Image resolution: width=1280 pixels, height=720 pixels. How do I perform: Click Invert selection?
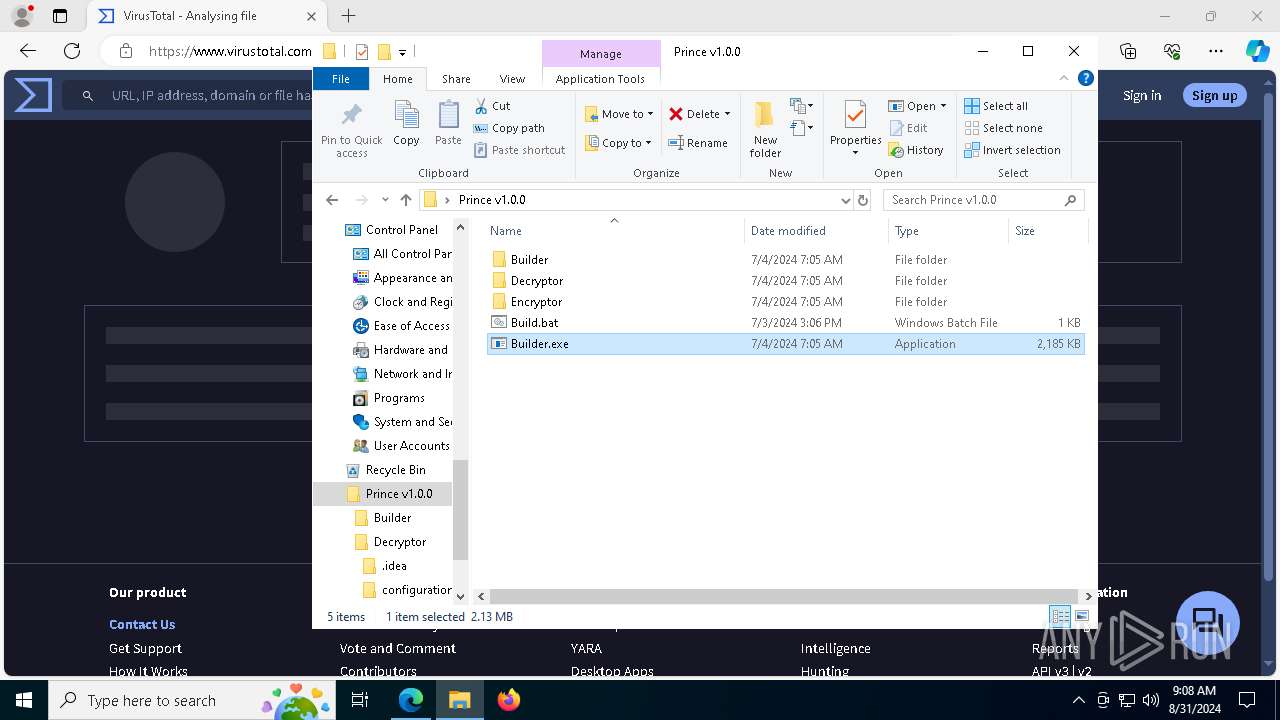tap(1012, 150)
